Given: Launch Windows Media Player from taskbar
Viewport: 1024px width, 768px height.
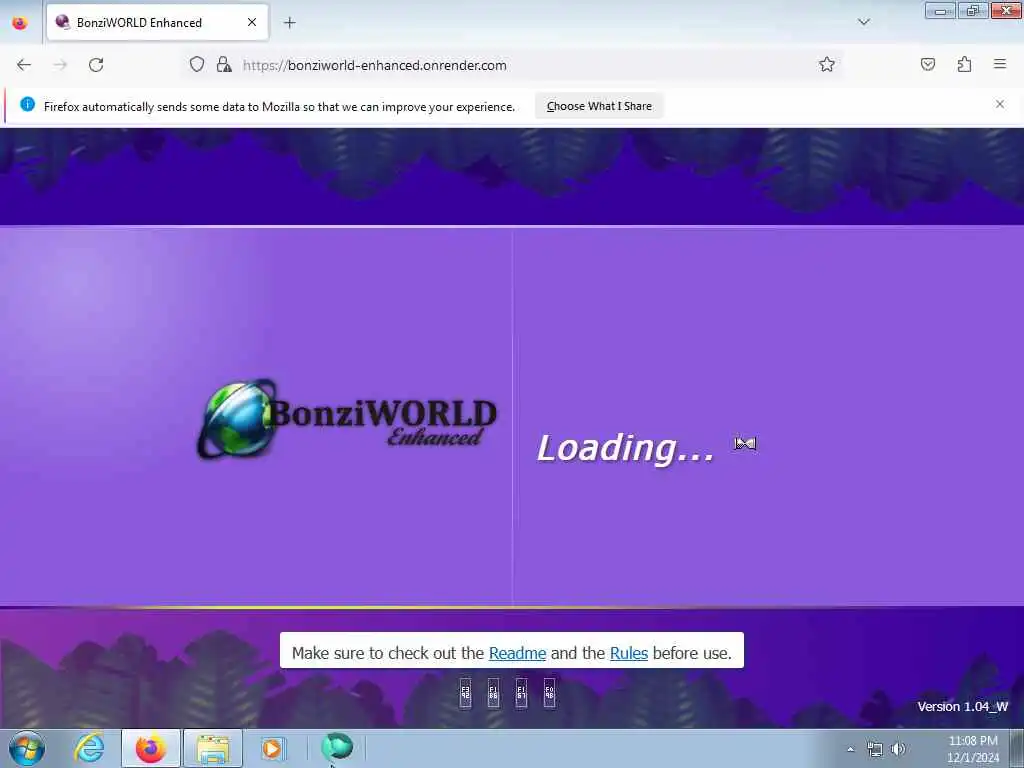Looking at the screenshot, I should point(272,748).
